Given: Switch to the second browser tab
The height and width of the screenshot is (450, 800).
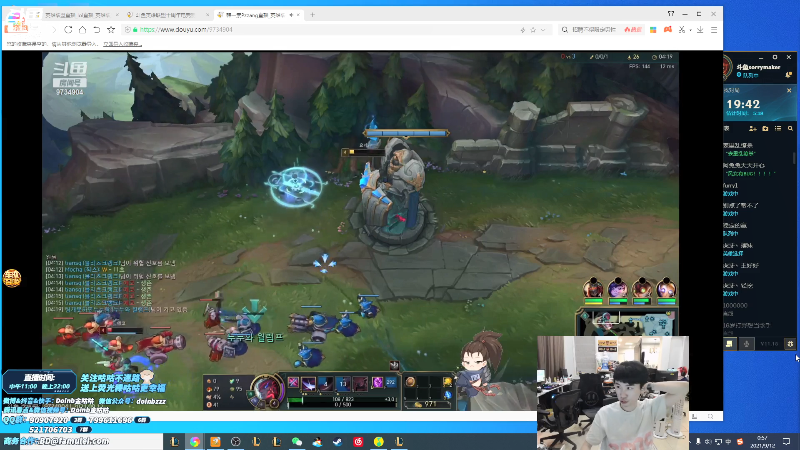Looking at the screenshot, I should [x=166, y=15].
